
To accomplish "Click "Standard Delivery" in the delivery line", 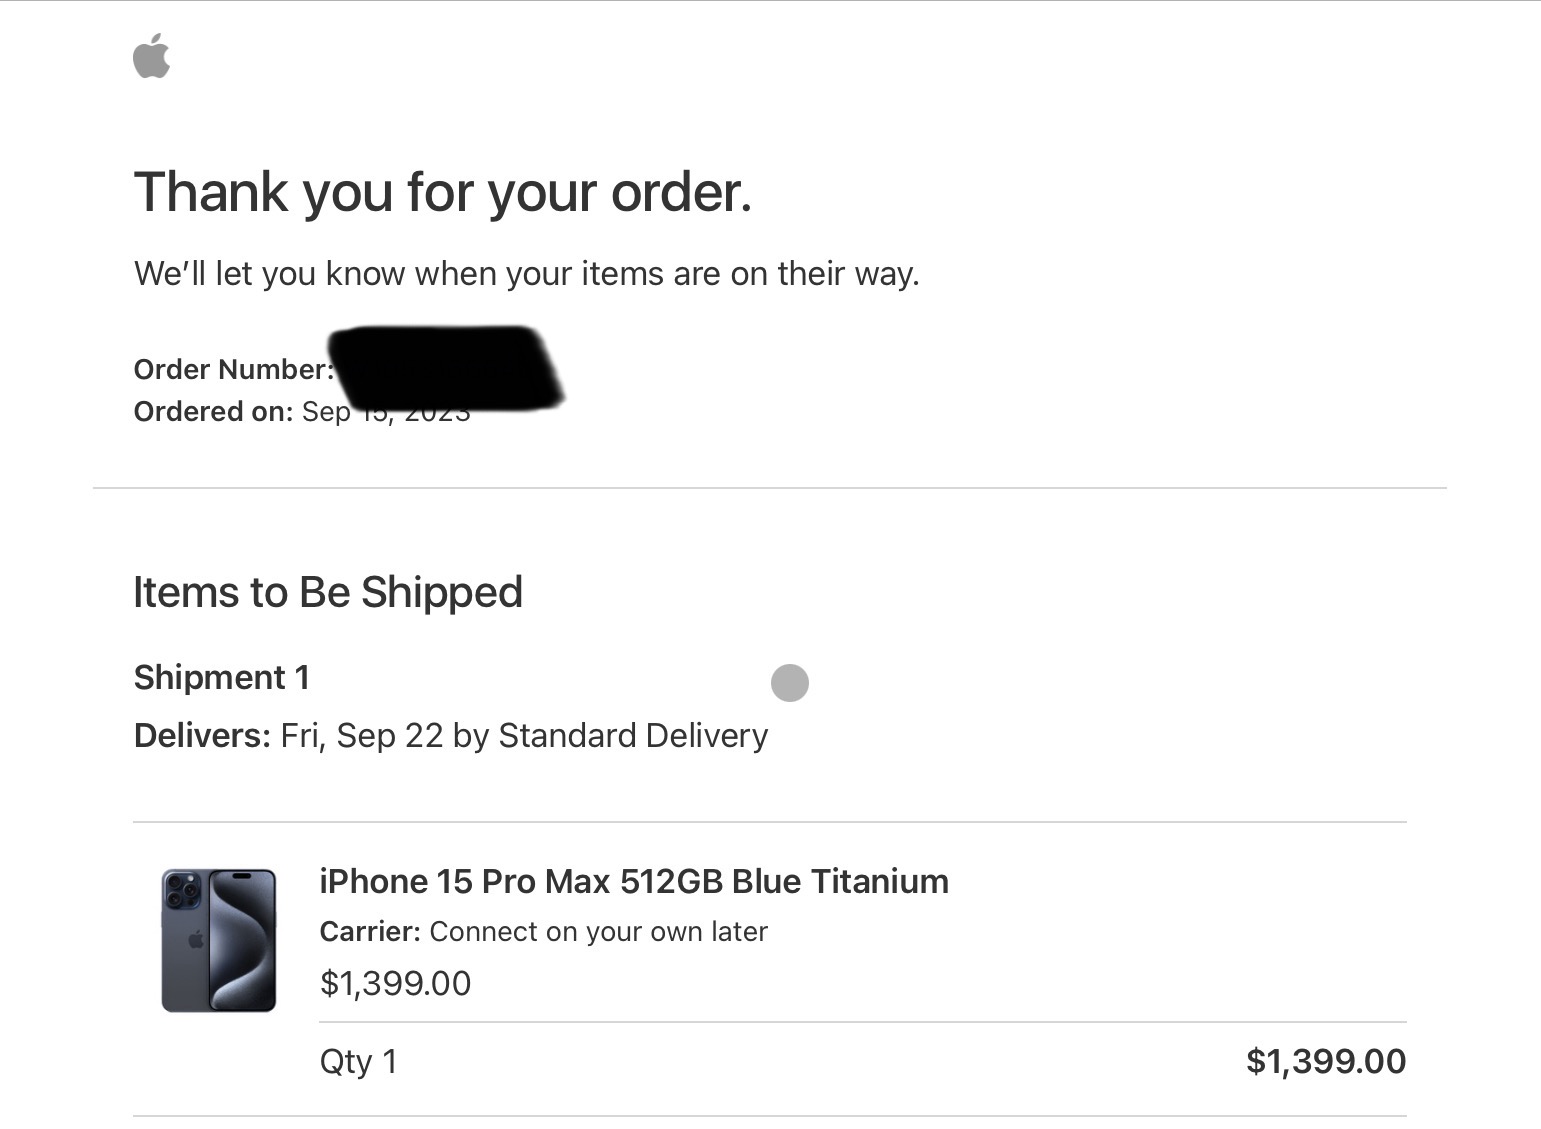I will point(633,736).
